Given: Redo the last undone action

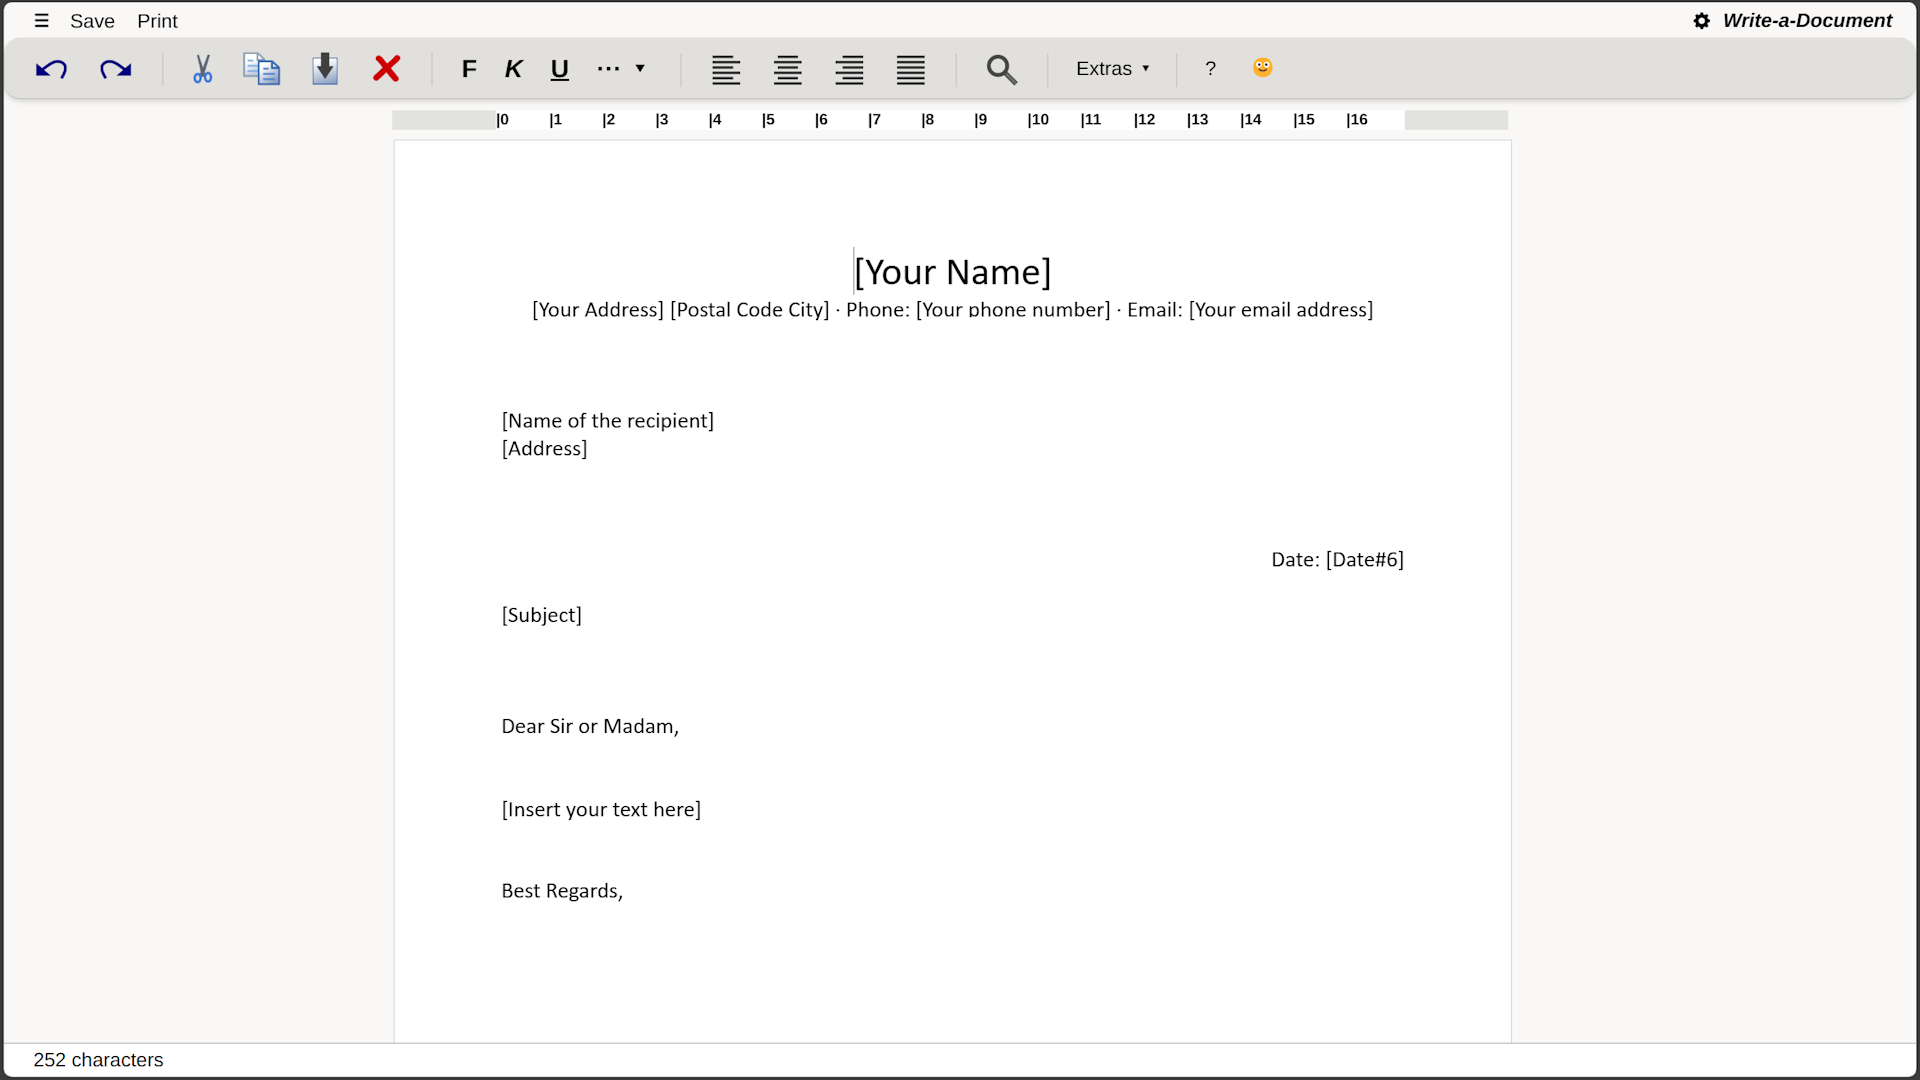Looking at the screenshot, I should (114, 69).
